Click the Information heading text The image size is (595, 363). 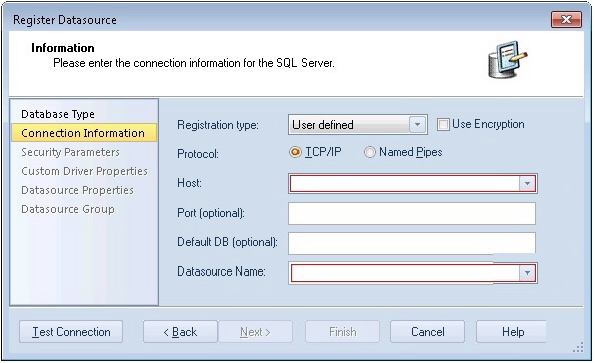click(x=63, y=48)
